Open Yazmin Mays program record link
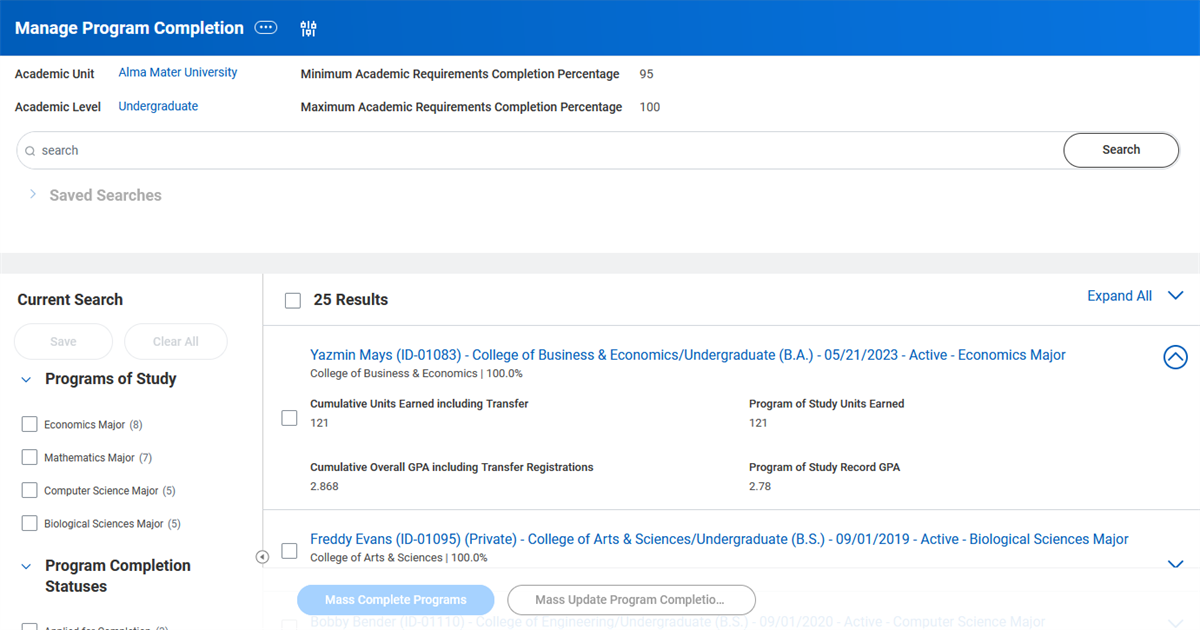 tap(688, 355)
